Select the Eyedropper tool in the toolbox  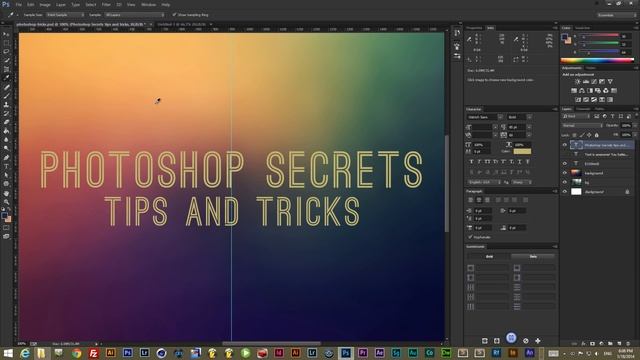6,78
